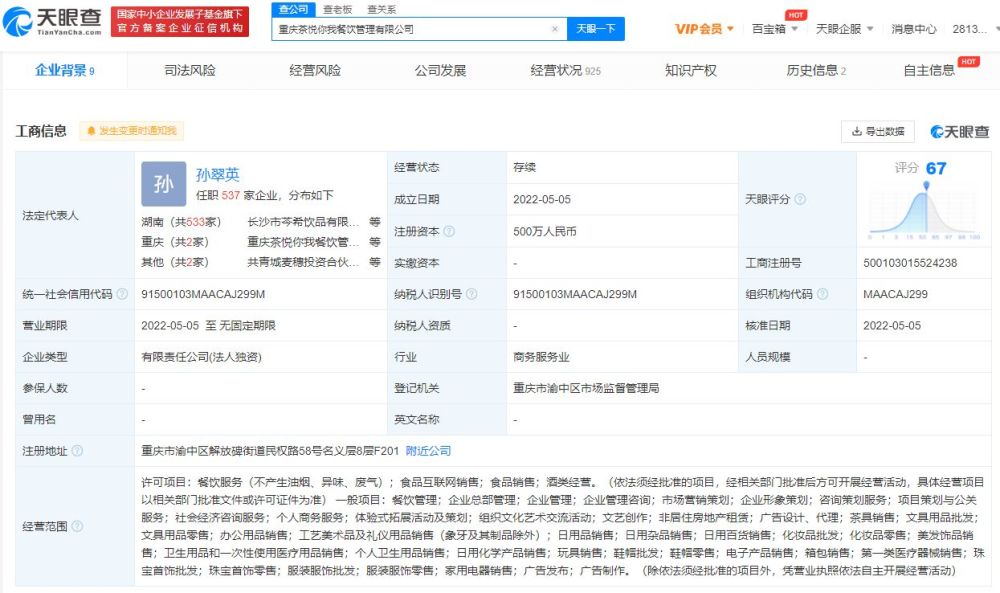The height and width of the screenshot is (593, 1000).
Task: Open the 重庆茶悦你我餐饮管... company link
Action: tap(304, 242)
